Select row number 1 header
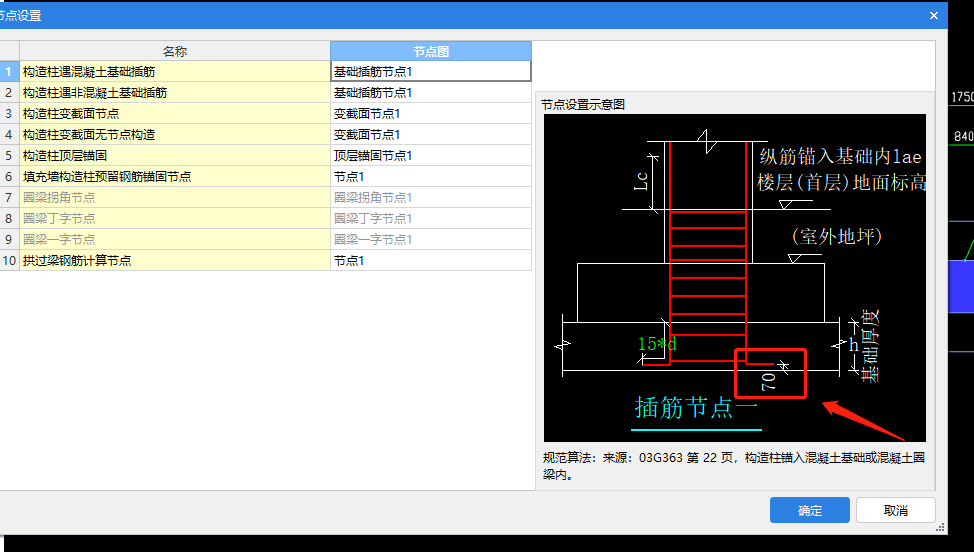 9,71
